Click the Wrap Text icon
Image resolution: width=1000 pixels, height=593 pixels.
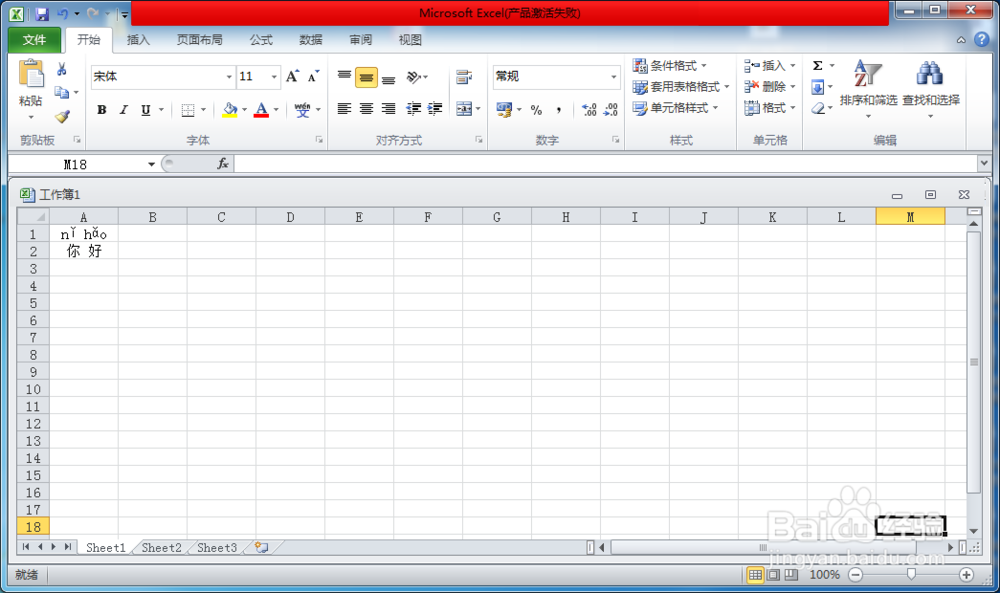click(x=464, y=77)
